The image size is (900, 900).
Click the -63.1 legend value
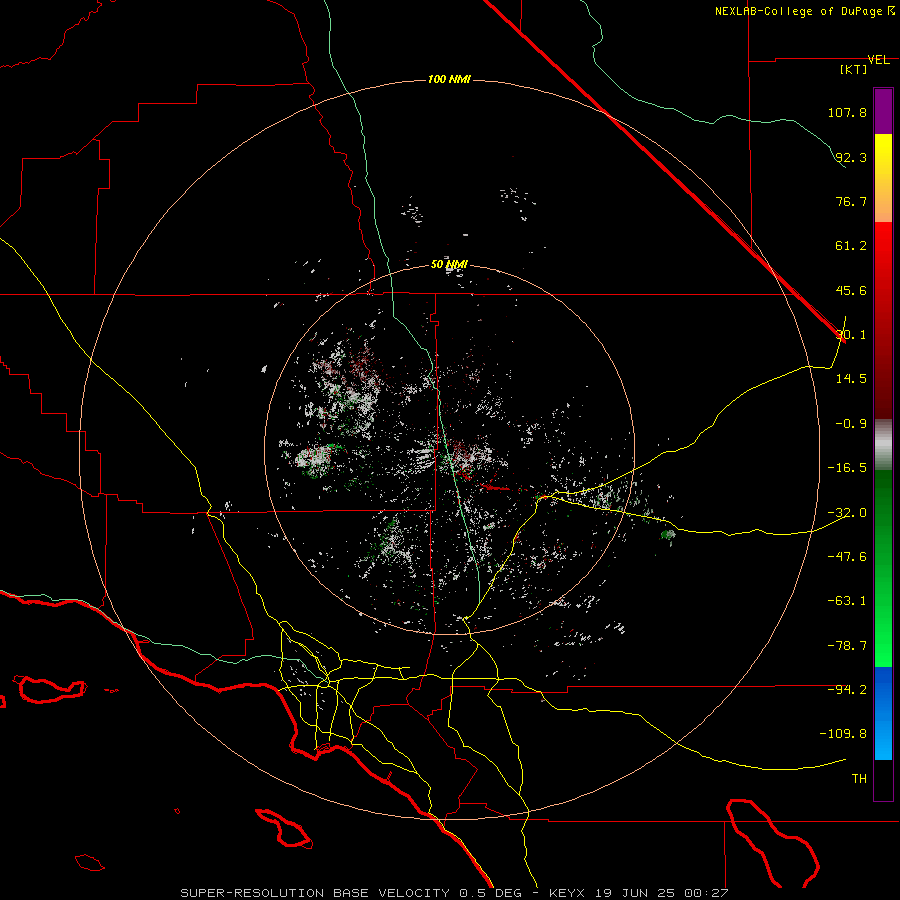pyautogui.click(x=847, y=601)
